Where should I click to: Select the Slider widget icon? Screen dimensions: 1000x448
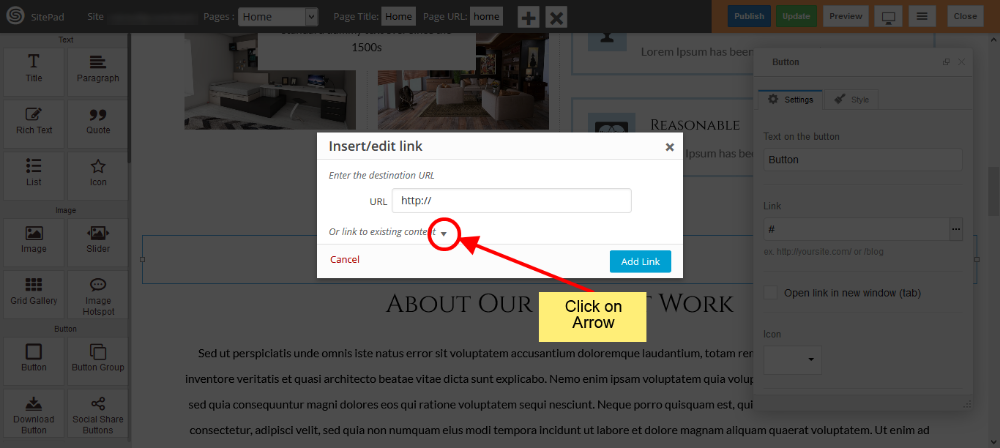point(98,233)
